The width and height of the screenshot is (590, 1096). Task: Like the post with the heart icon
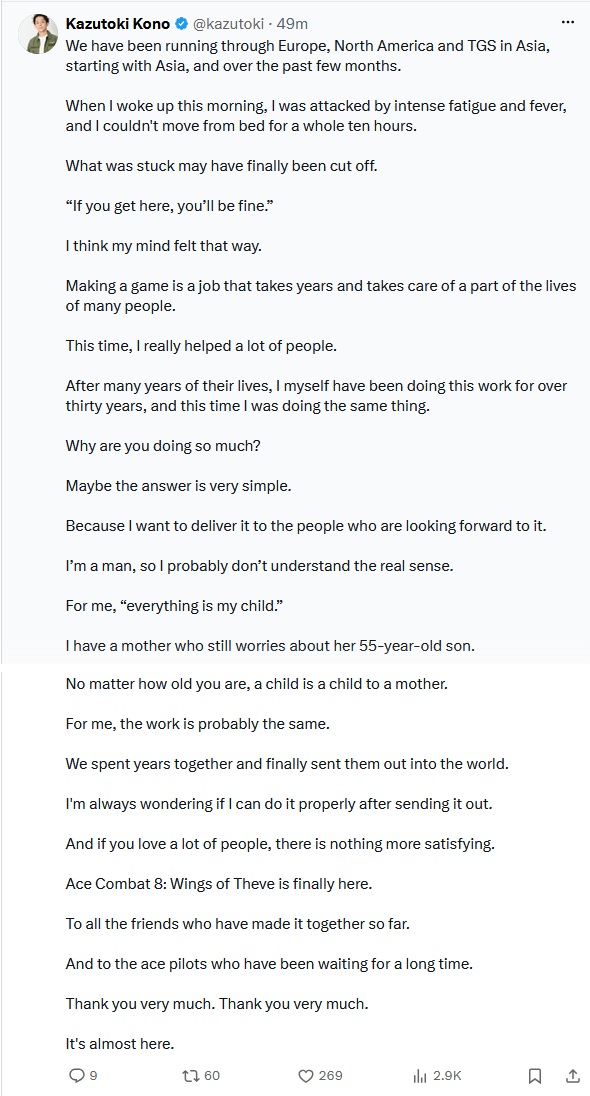tap(305, 1075)
